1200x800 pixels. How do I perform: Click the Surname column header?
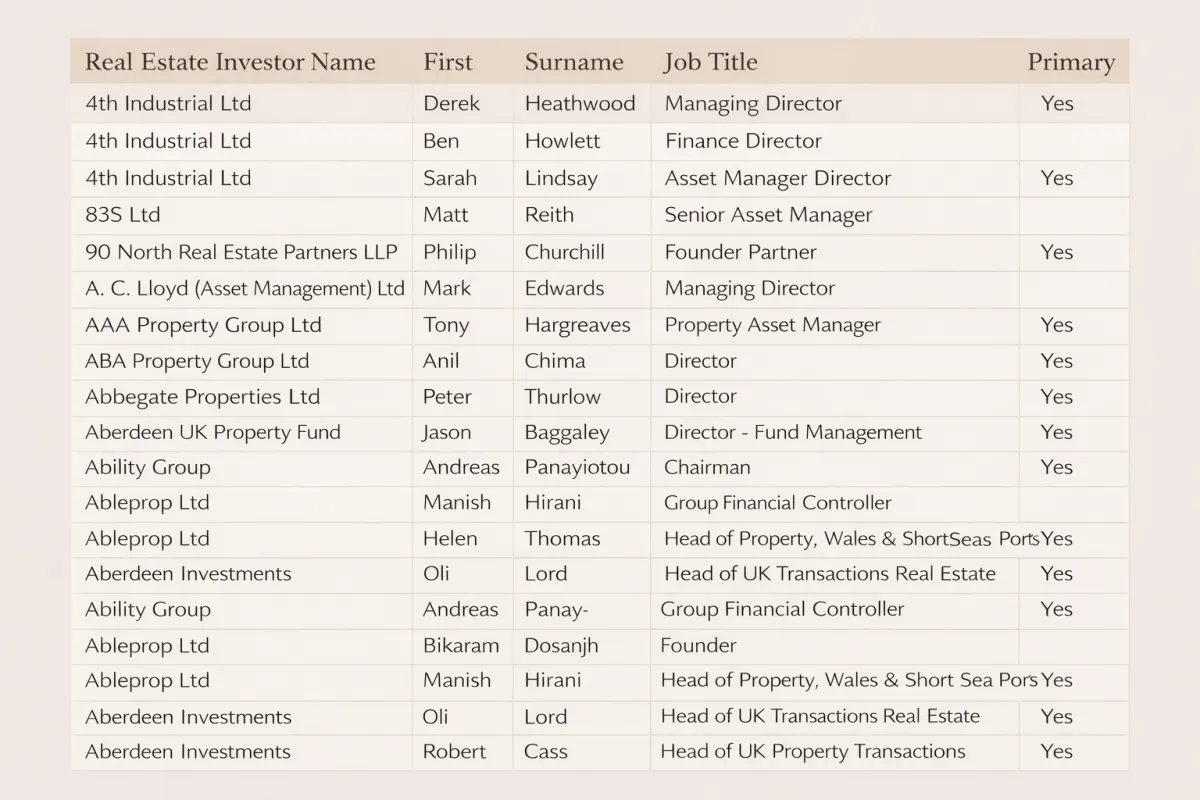click(x=574, y=62)
